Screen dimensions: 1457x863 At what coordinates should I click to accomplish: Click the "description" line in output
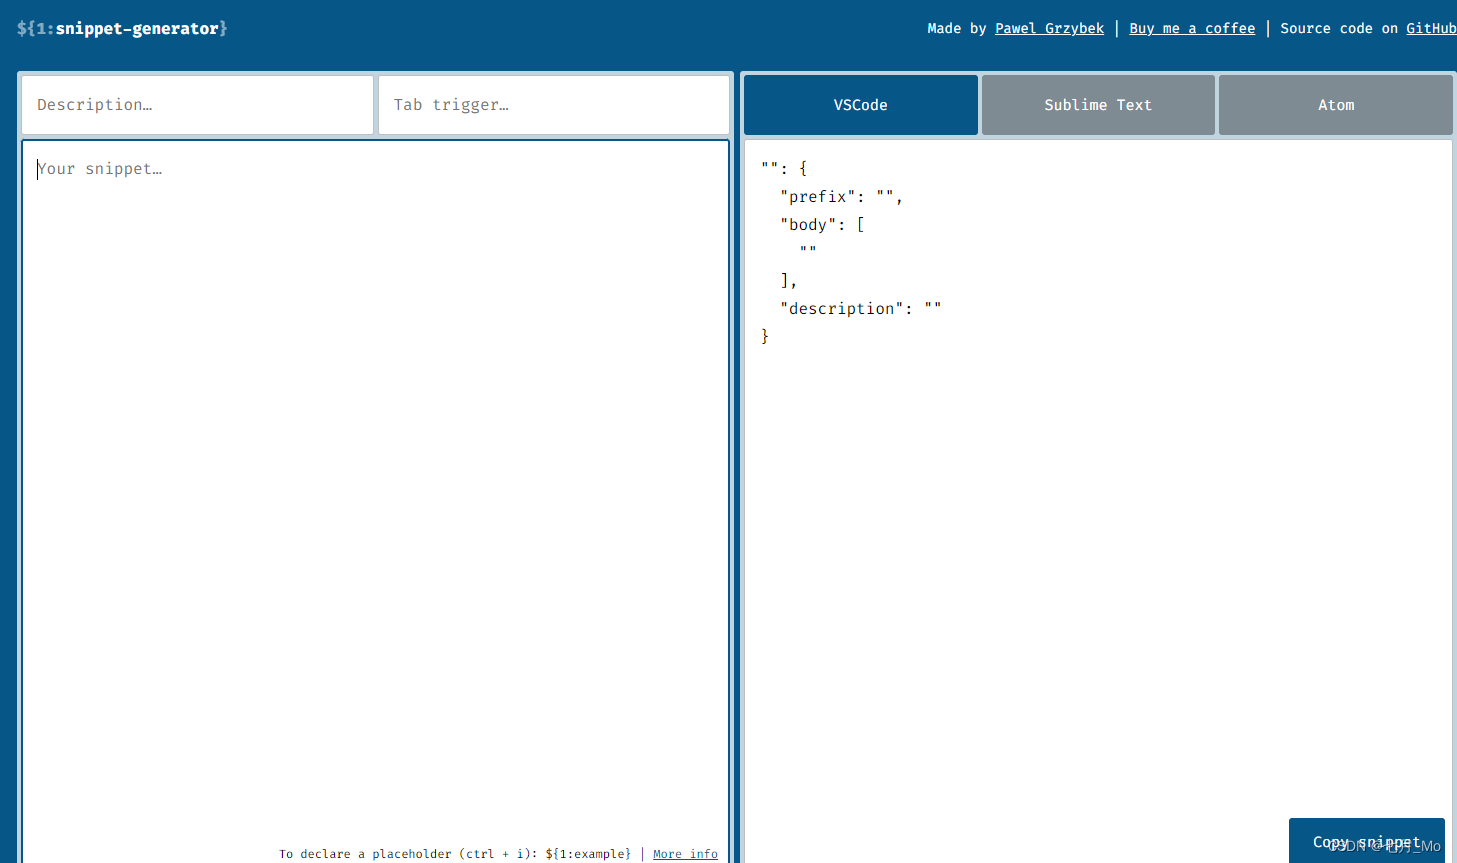tap(860, 309)
